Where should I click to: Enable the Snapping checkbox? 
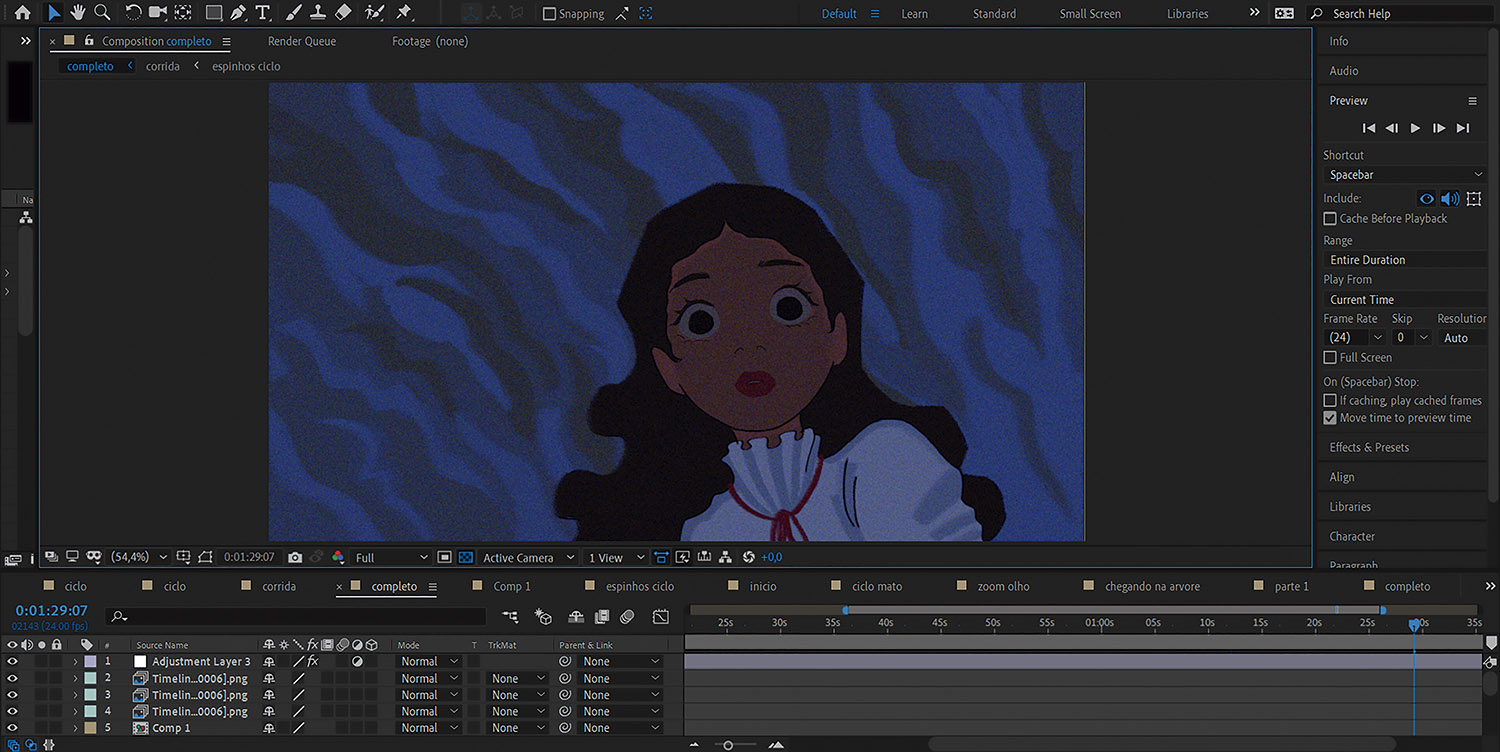point(549,14)
